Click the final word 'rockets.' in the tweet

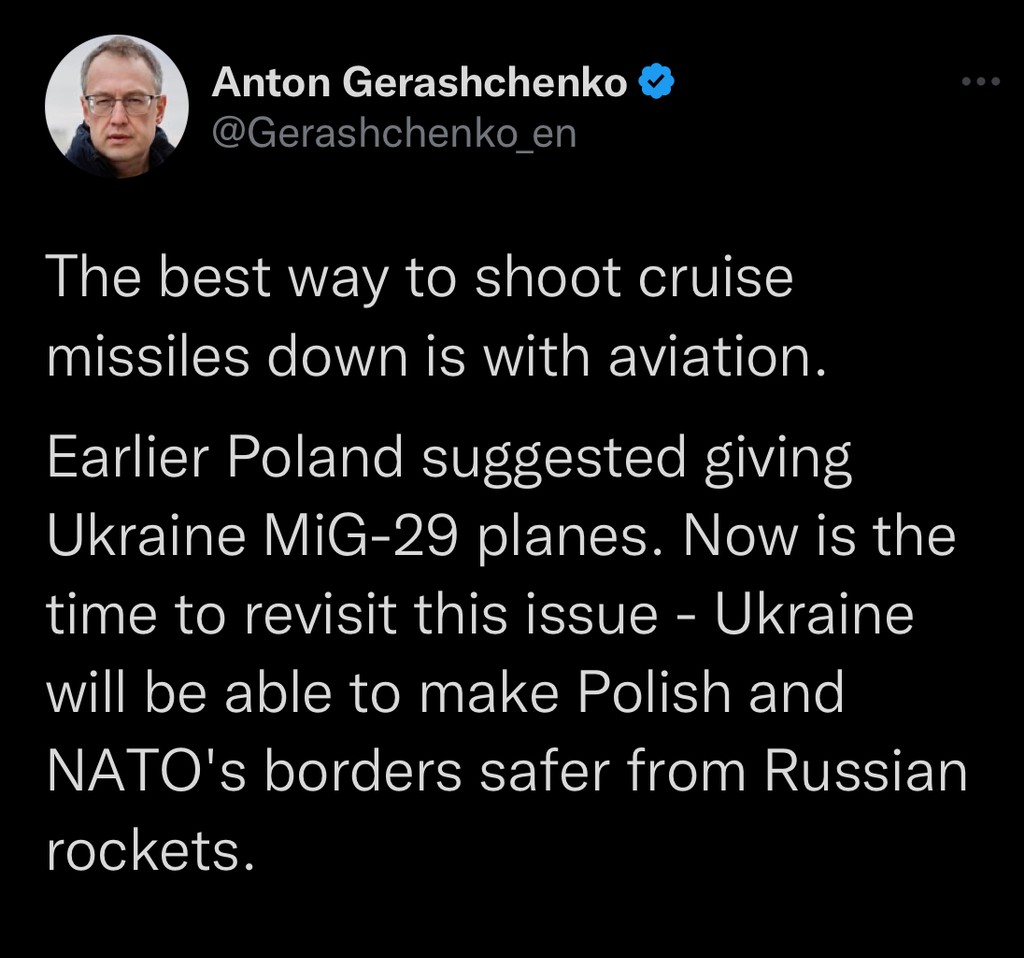tap(150, 852)
